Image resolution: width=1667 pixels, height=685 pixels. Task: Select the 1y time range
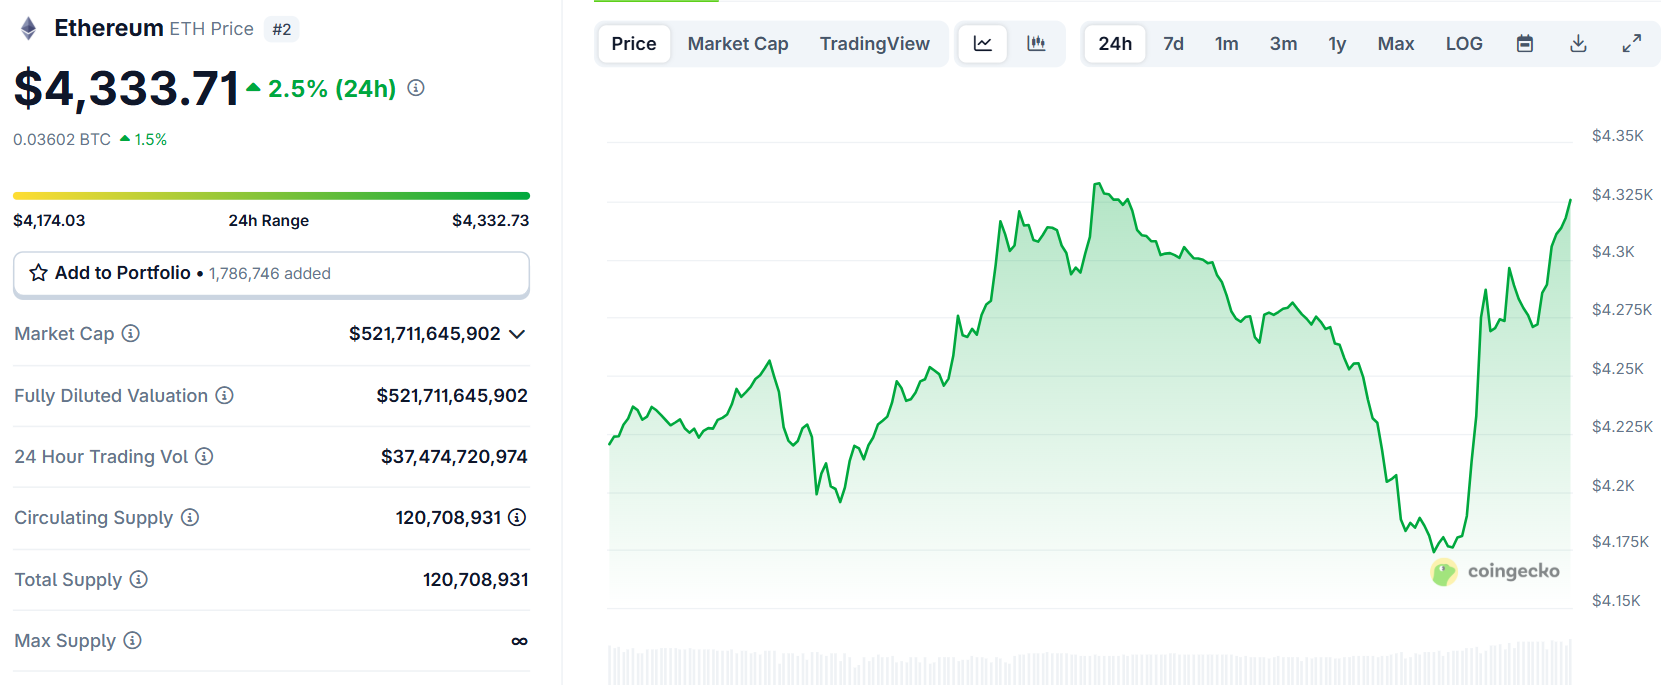1337,44
